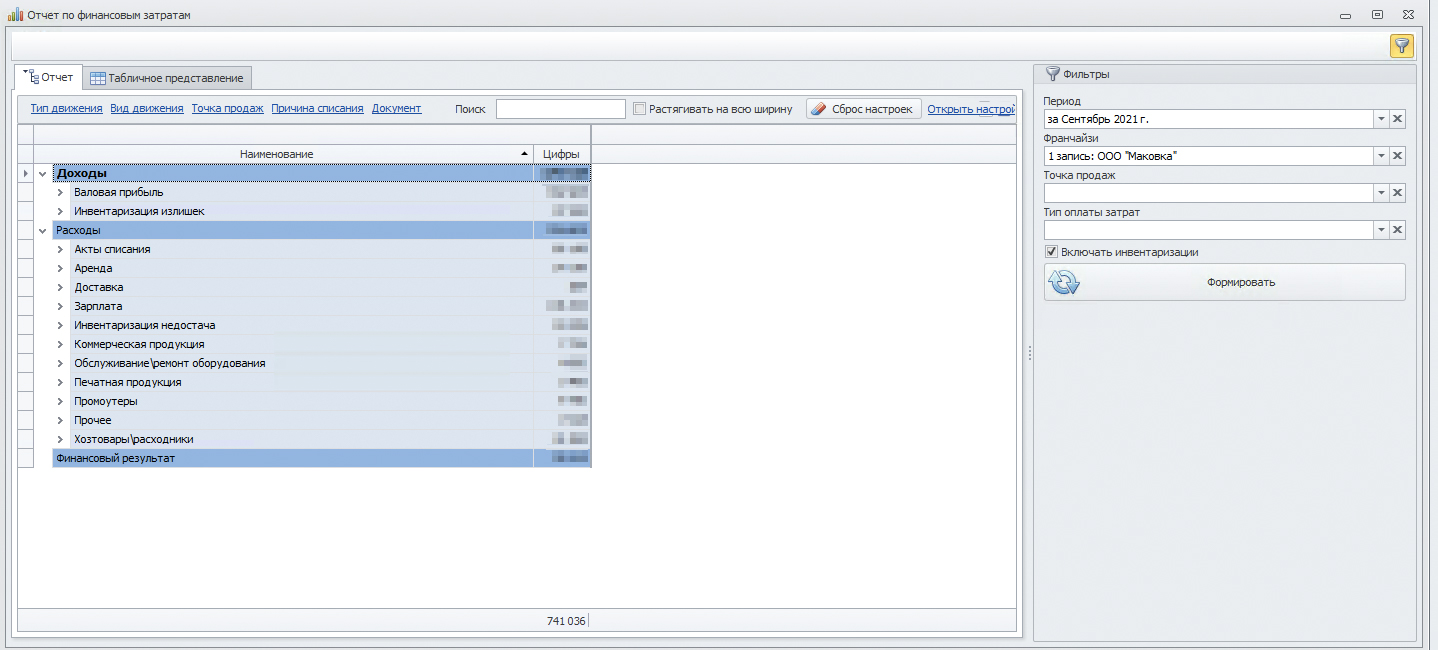Expand the Аренда row
The height and width of the screenshot is (650, 1438).
pyautogui.click(x=61, y=269)
